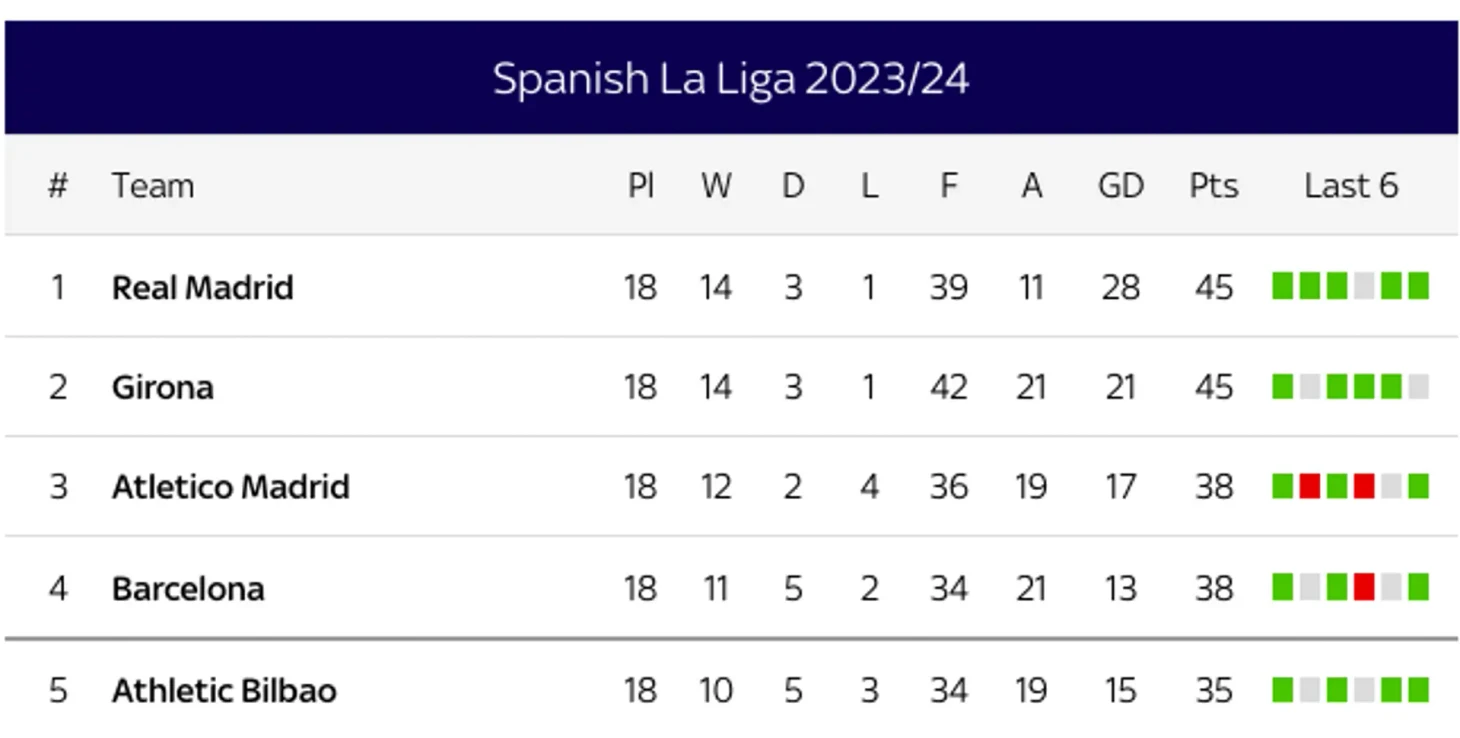This screenshot has height=738, width=1460.
Task: Click the Spanish La Liga 2023/24 title
Action: point(731,79)
